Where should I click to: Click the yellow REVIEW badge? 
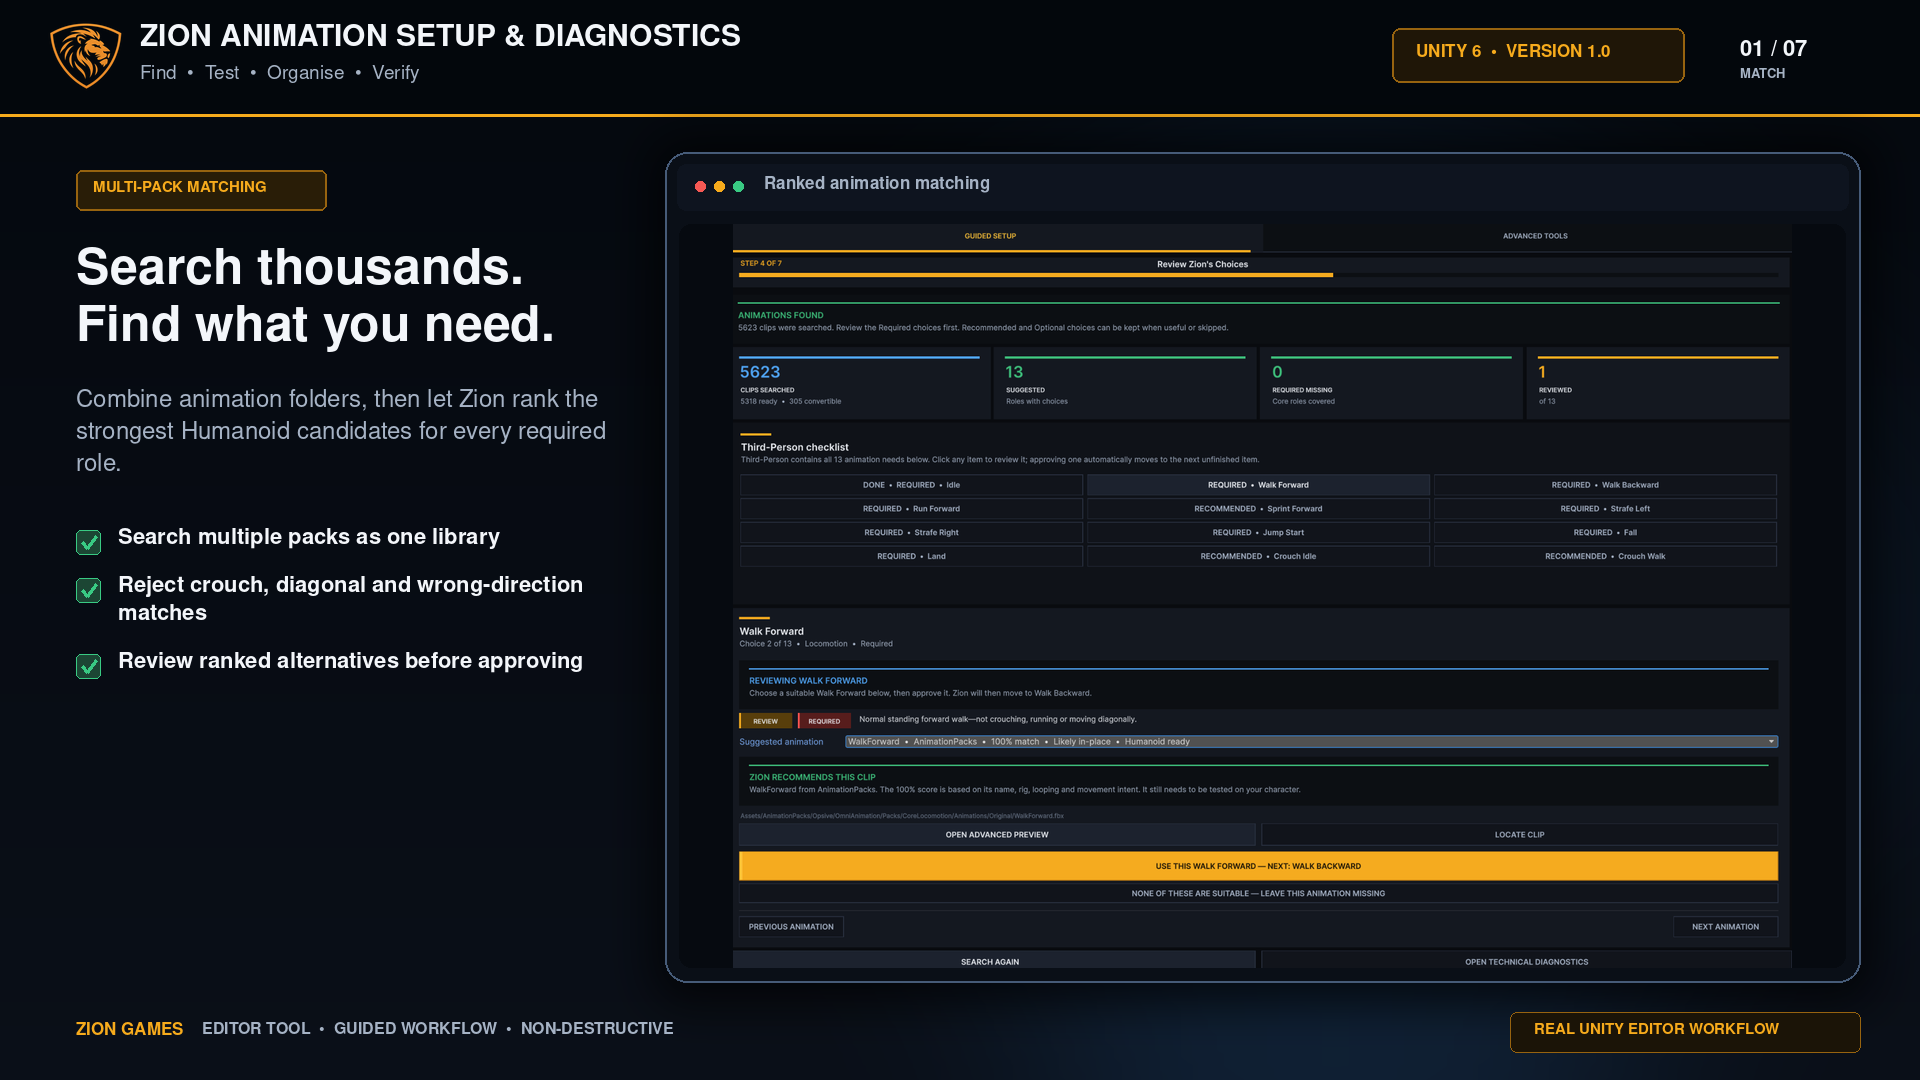765,721
